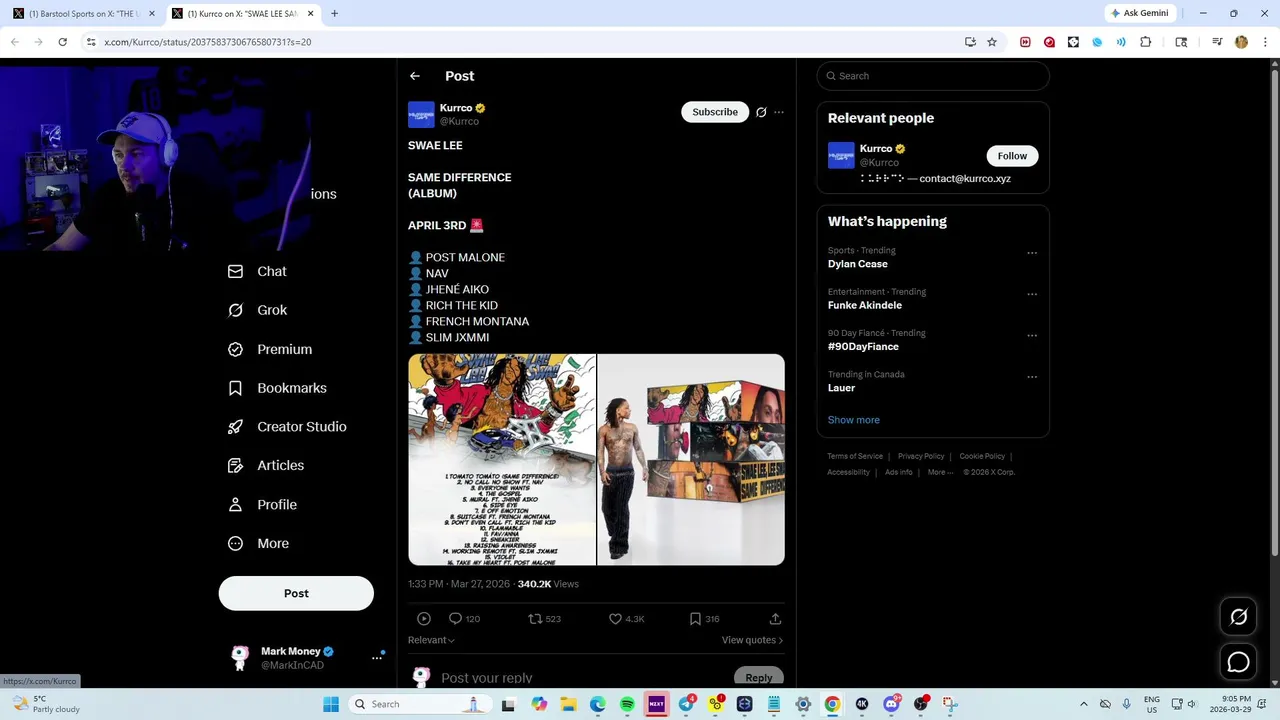The image size is (1280, 720).
Task: Click the floating chat bubble button
Action: pos(1238,662)
